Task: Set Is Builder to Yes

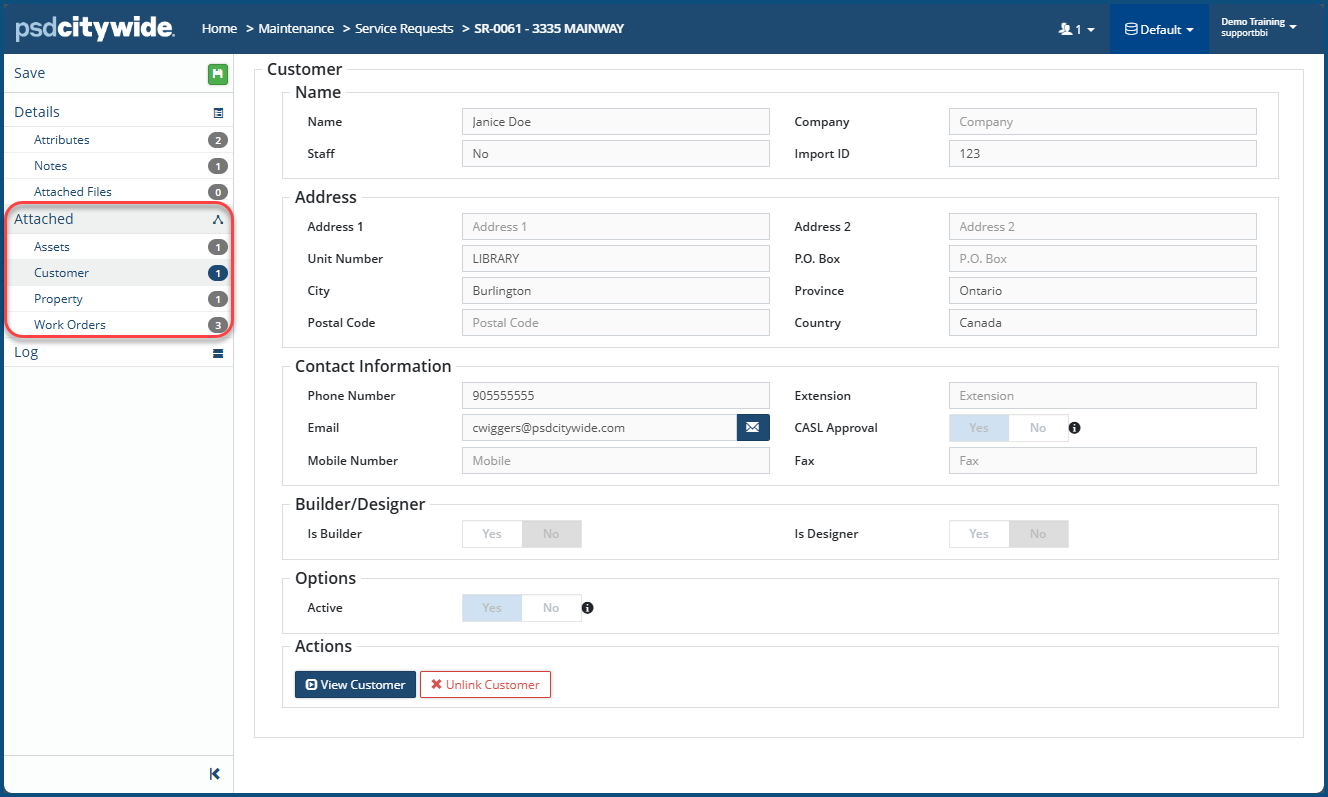Action: [492, 534]
